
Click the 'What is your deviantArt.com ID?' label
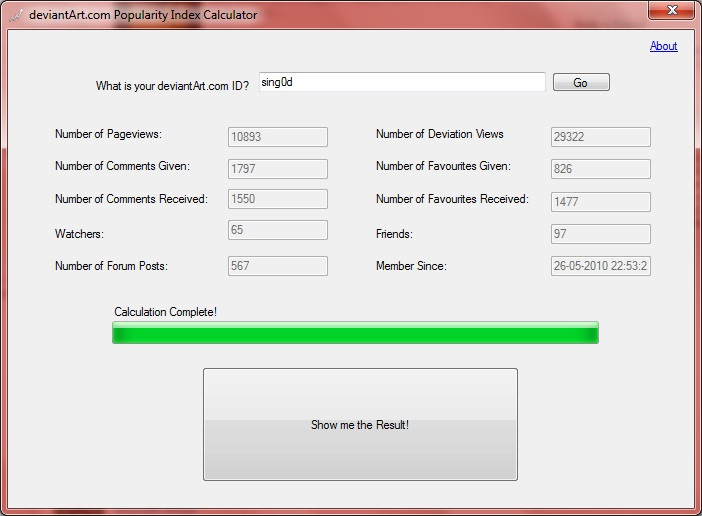tap(172, 85)
